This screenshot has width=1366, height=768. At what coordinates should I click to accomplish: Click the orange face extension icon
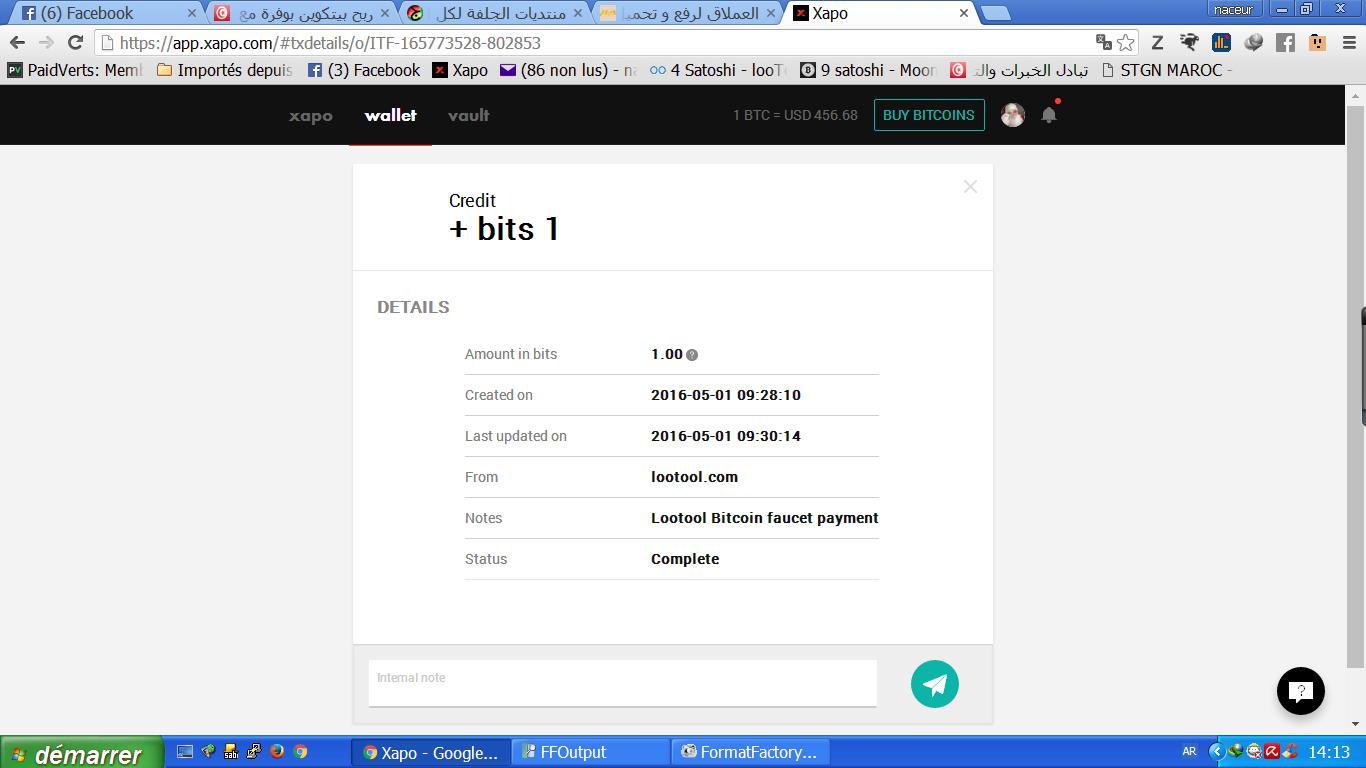(1317, 43)
